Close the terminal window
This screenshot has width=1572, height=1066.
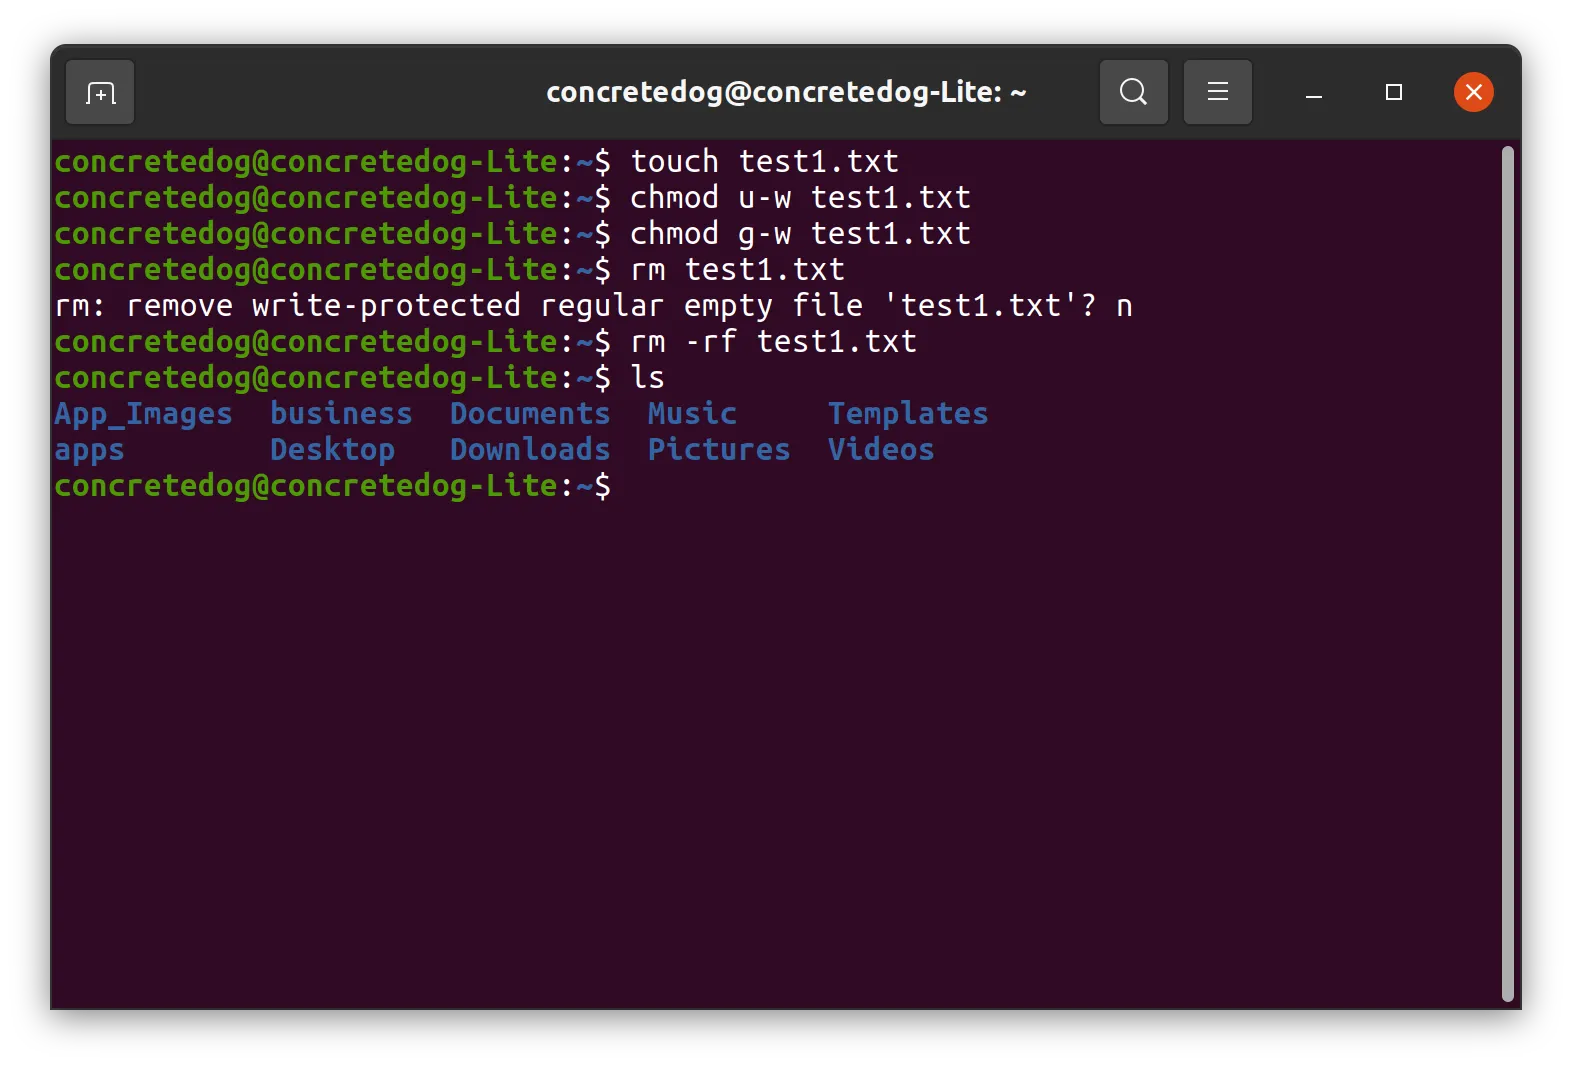pos(1473,93)
